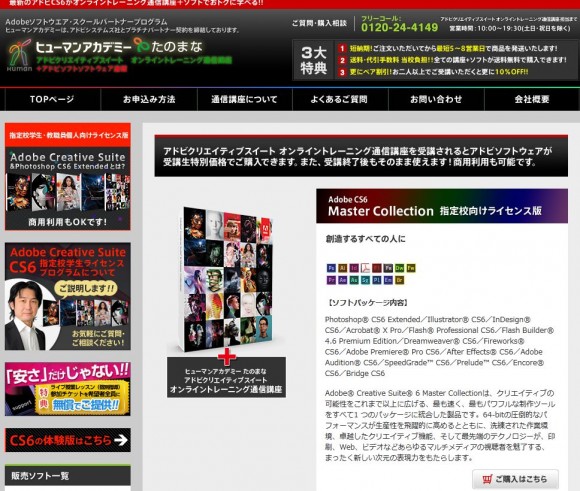
Task: Go to 通信講座について in navigation
Action: [245, 99]
